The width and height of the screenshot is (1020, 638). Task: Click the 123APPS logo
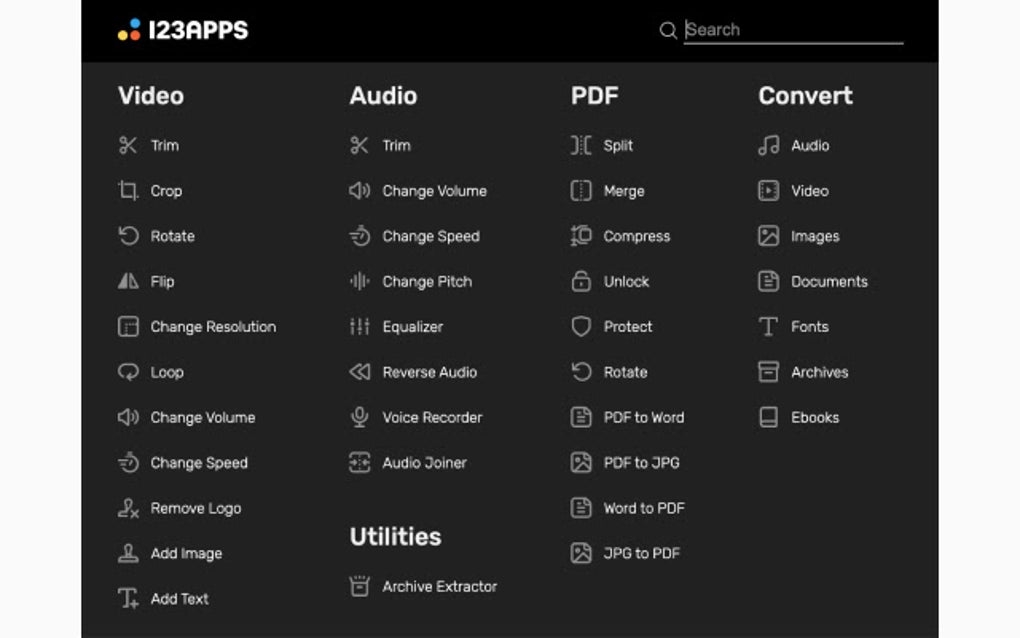pyautogui.click(x=183, y=30)
